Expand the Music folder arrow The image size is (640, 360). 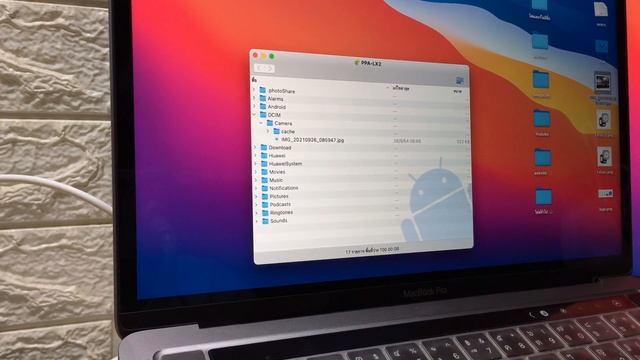(x=256, y=180)
